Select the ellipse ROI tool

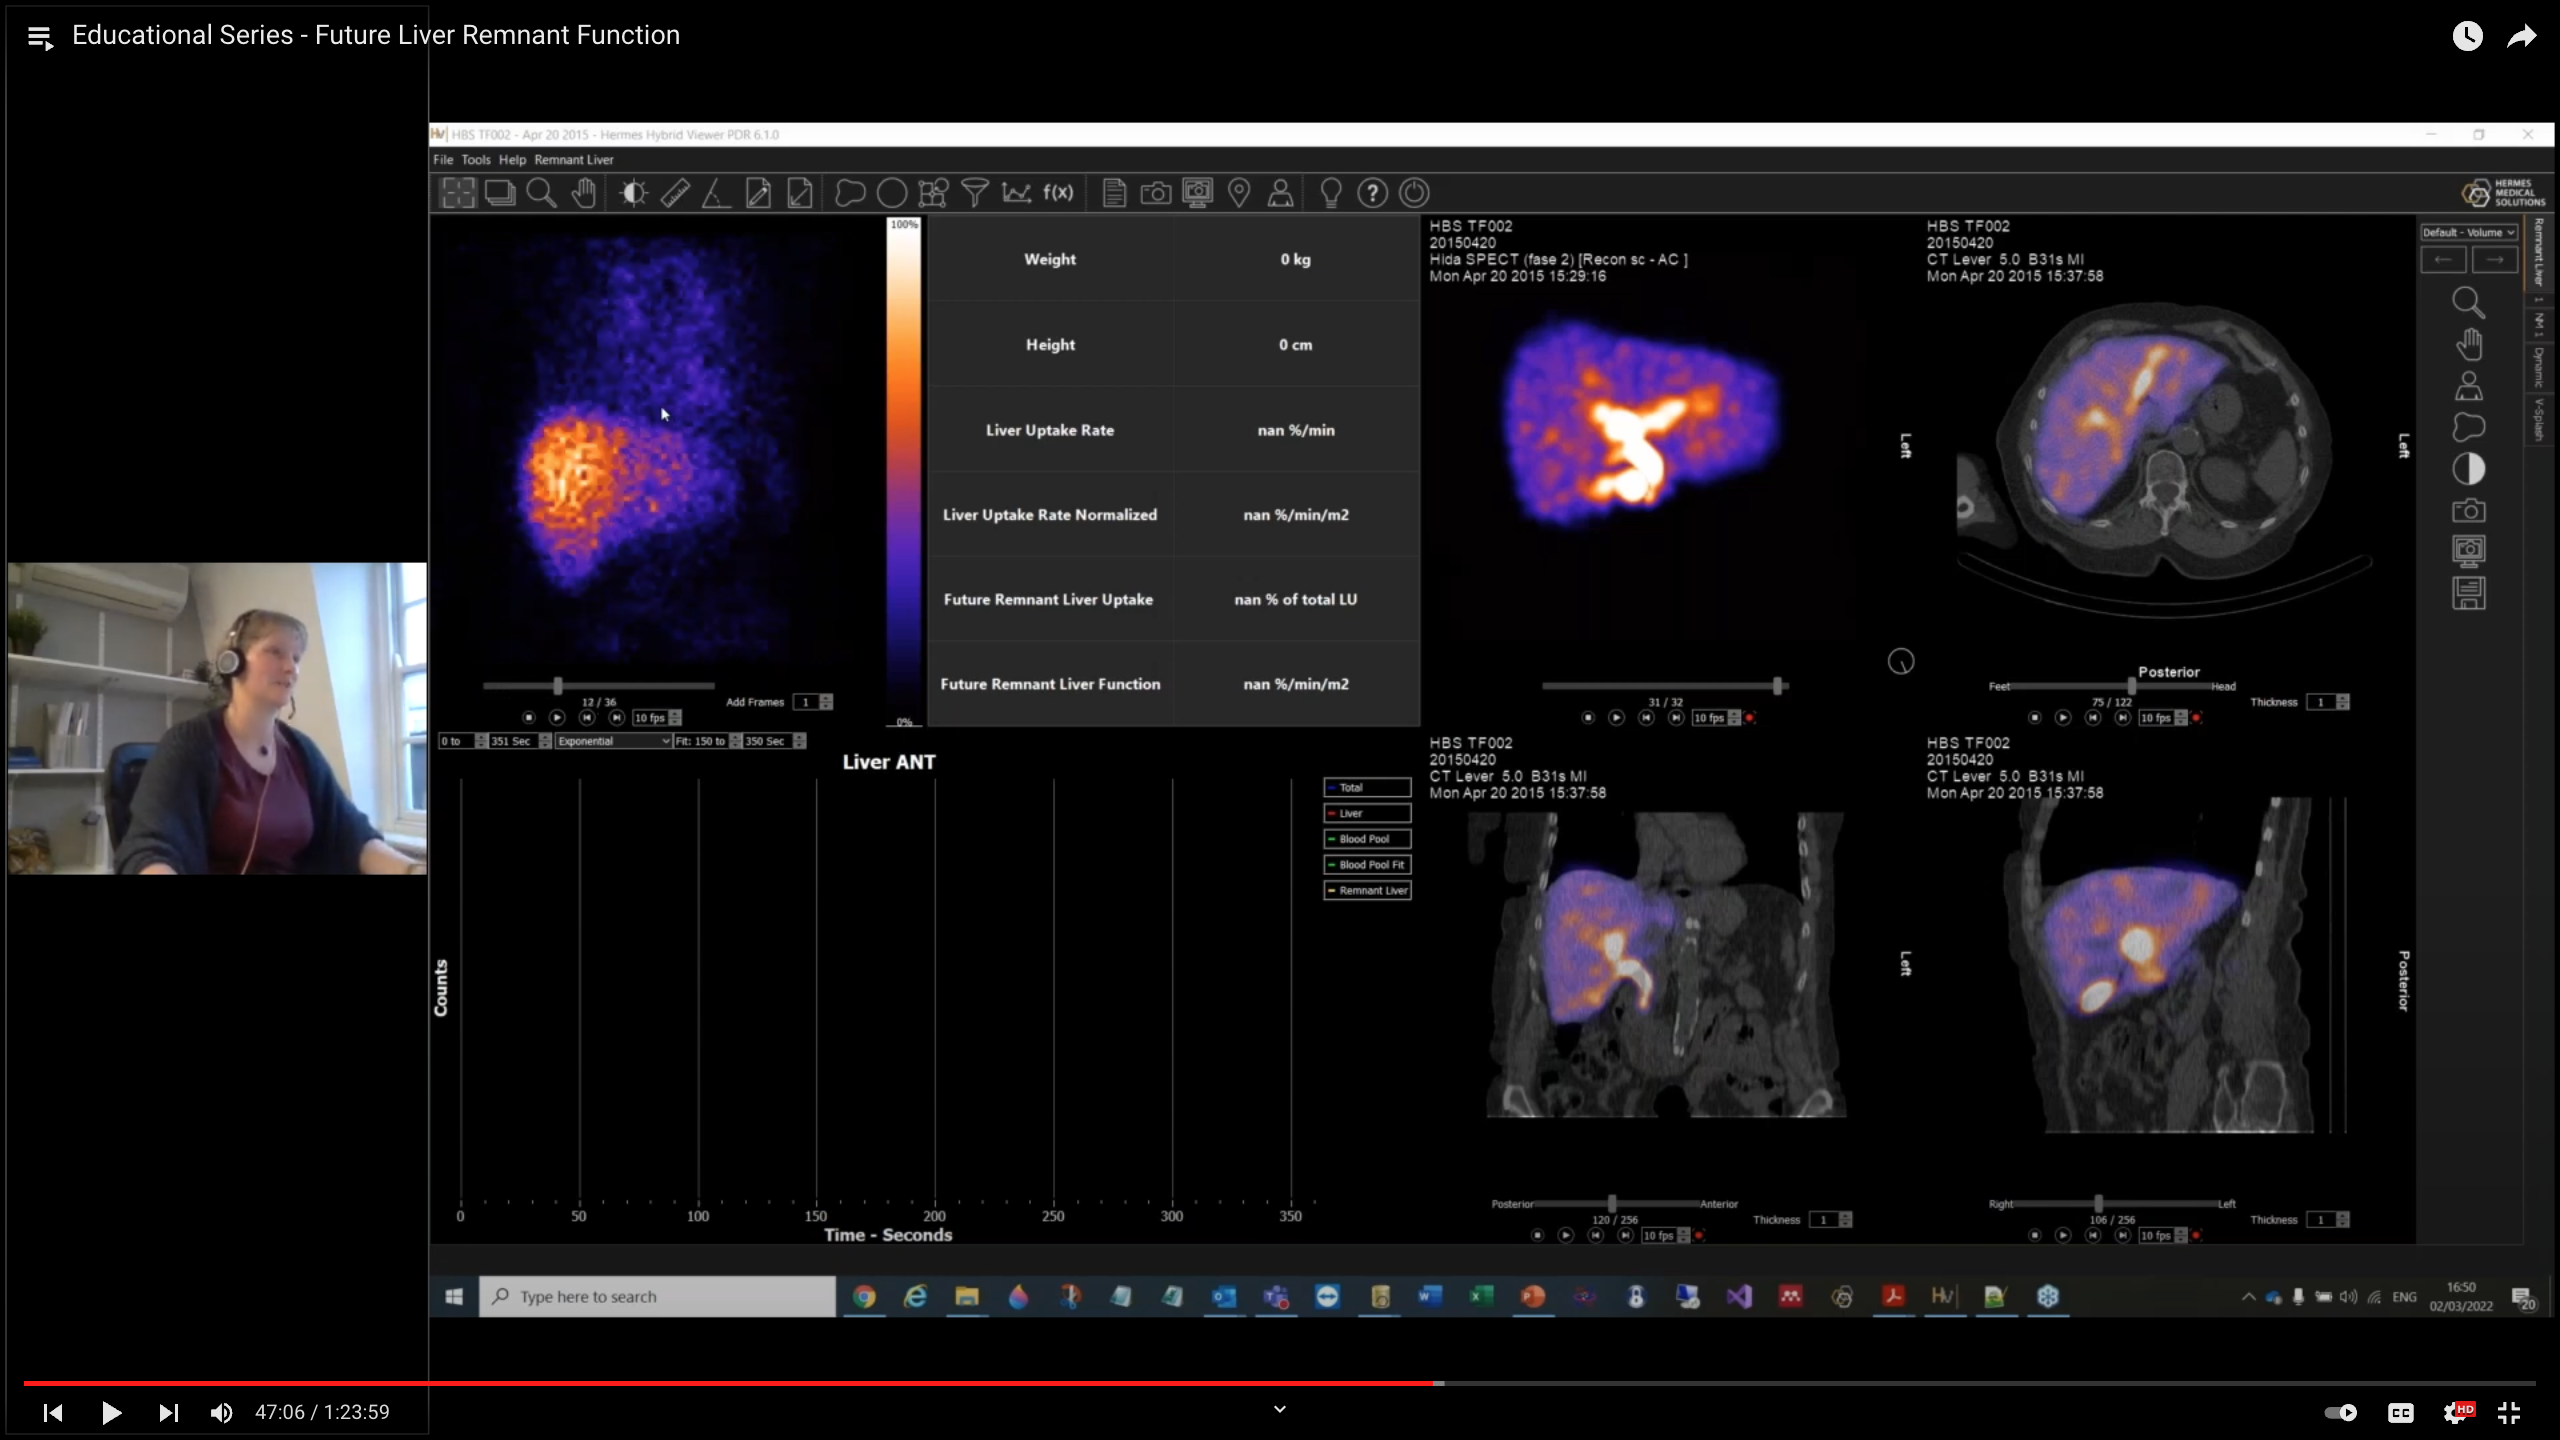891,193
